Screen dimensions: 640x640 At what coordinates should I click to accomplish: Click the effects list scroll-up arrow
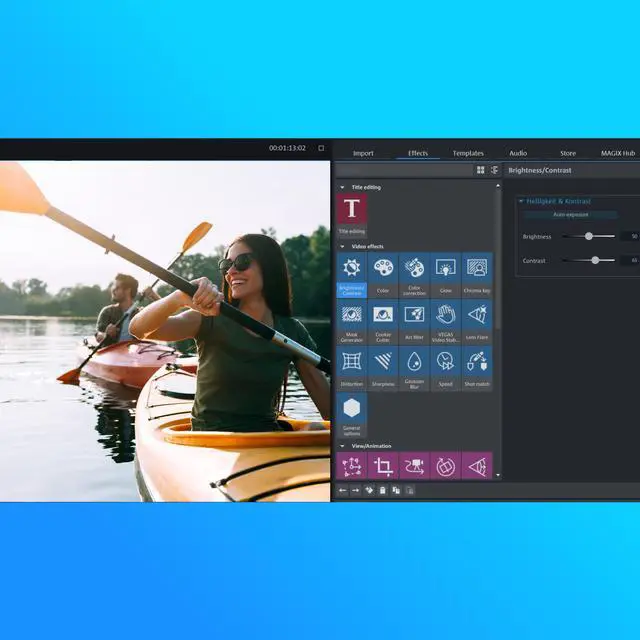[498, 186]
